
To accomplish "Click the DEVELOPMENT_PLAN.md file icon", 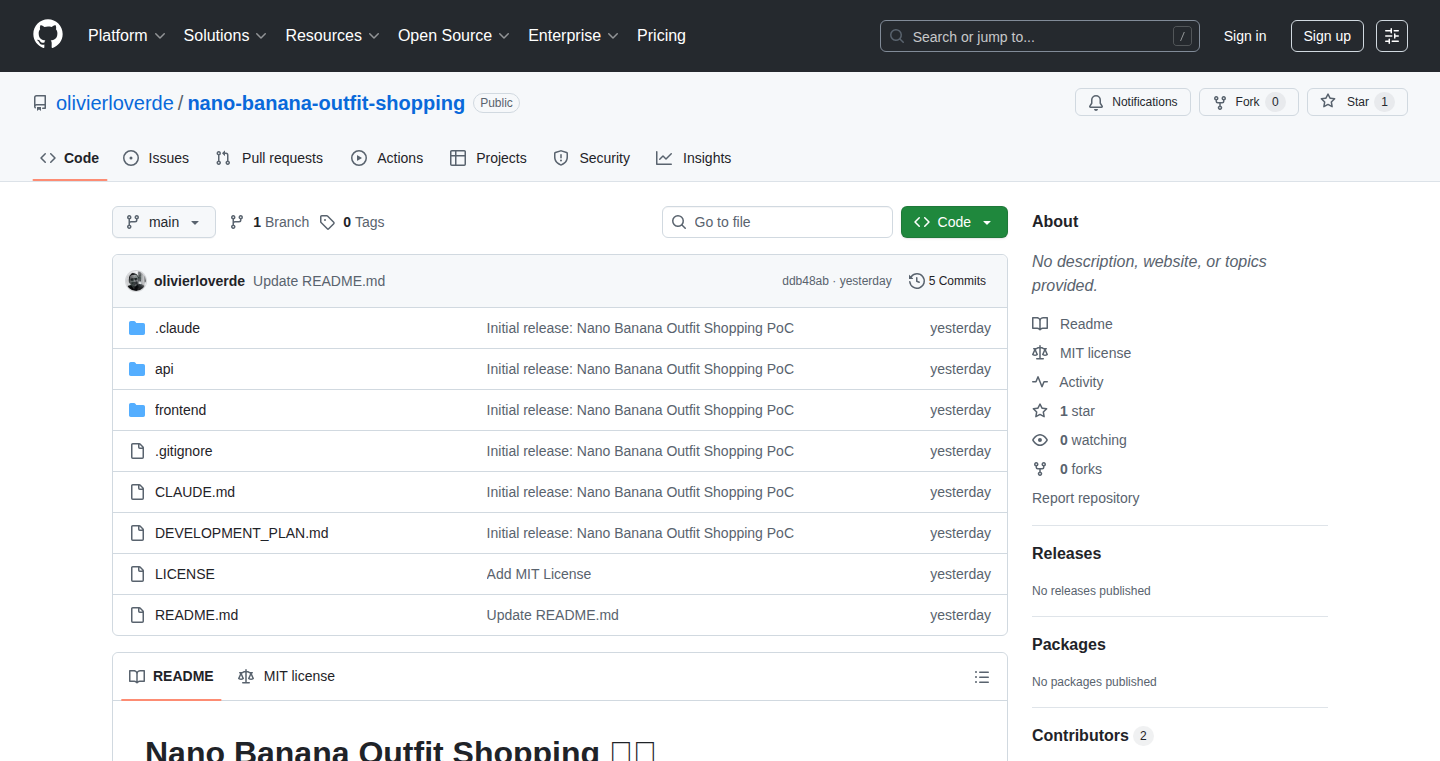I will (137, 533).
